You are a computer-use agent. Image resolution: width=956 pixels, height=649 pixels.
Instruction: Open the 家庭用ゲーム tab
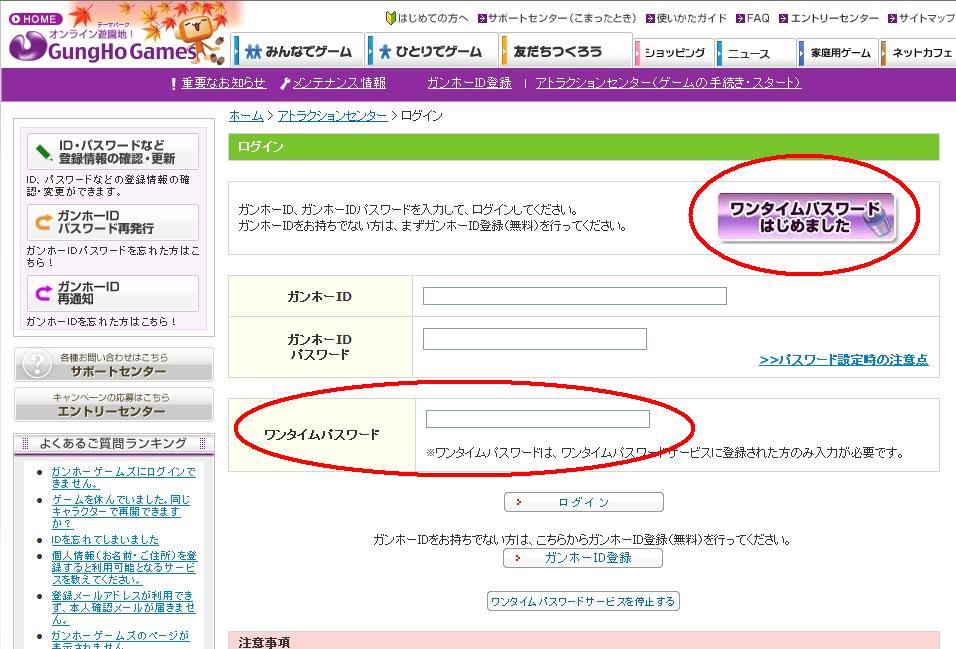click(x=838, y=53)
